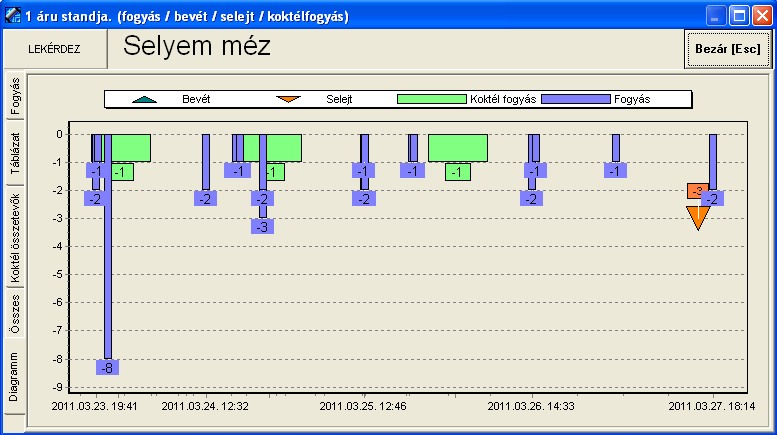Screen dimensions: 777x435
Task: Click the 2011.03.23. 19:41 axis label
Action: [x=94, y=406]
